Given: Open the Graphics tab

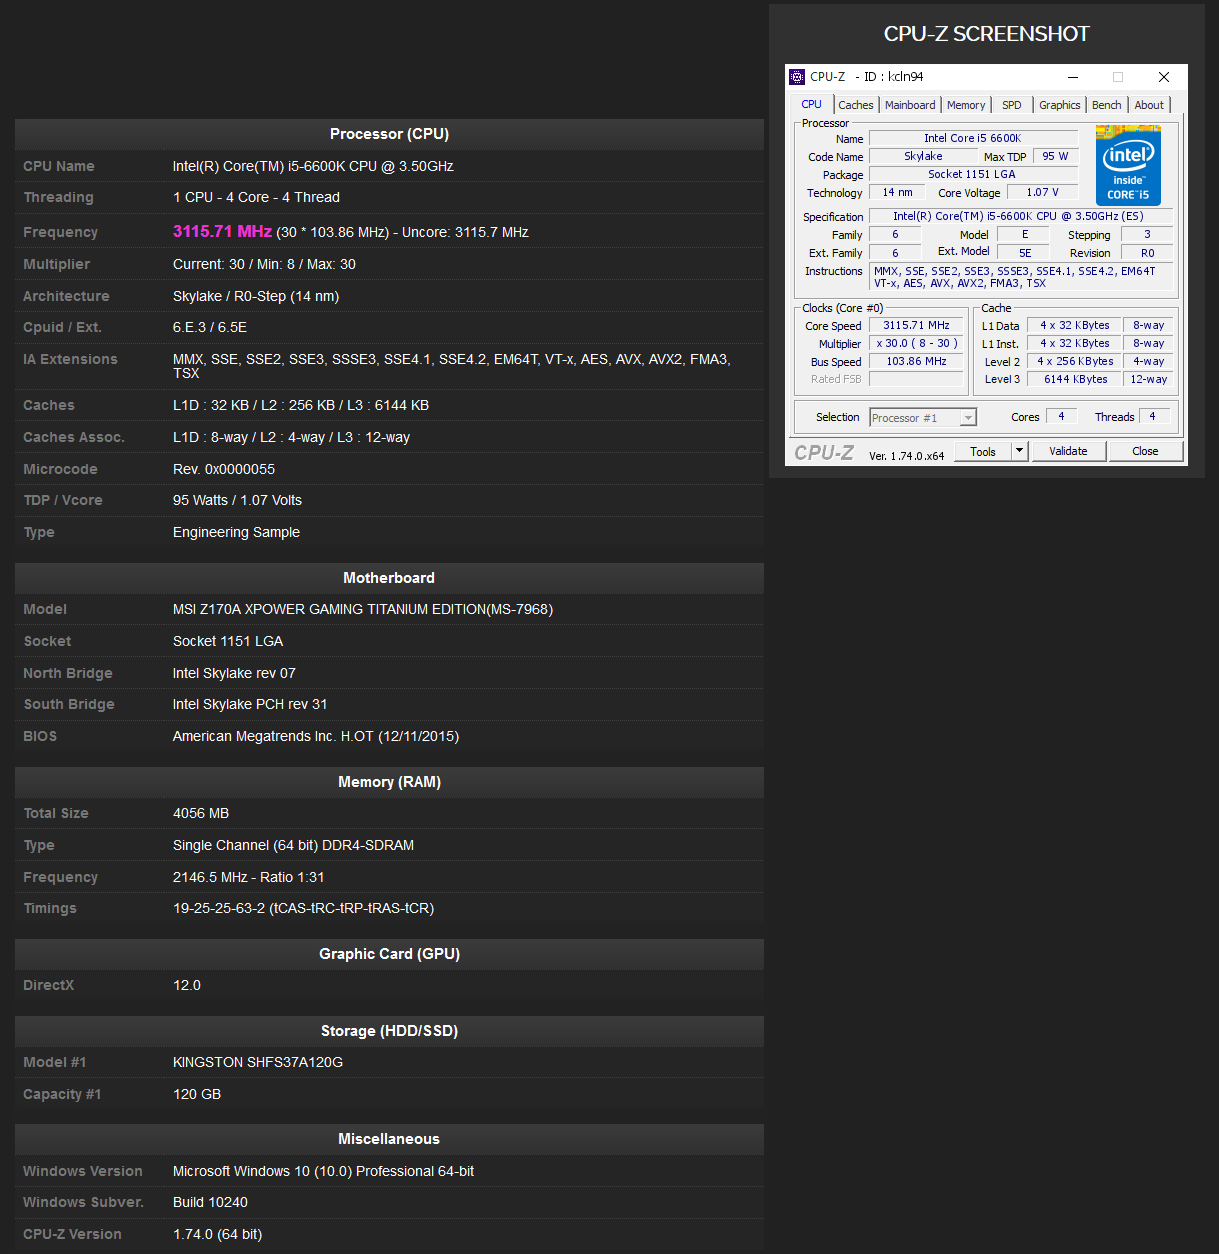Looking at the screenshot, I should [1060, 105].
